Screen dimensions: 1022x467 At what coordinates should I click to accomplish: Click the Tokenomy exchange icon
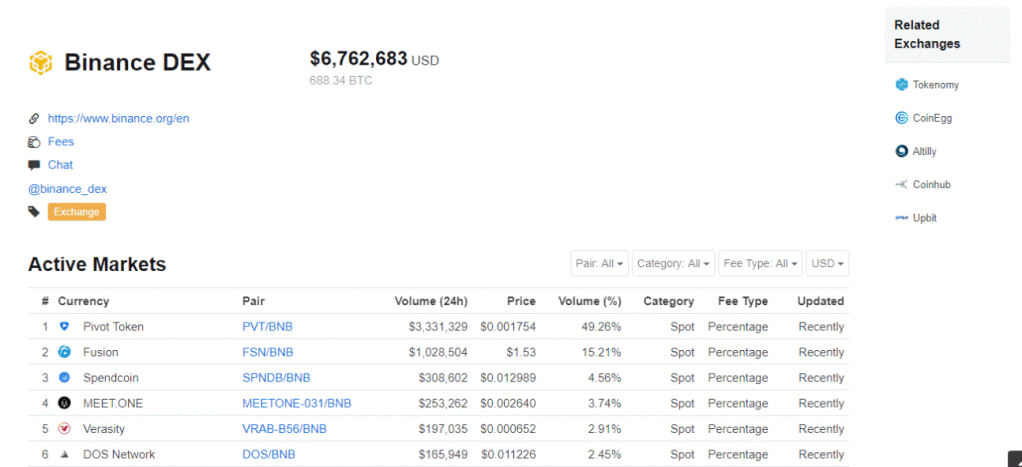click(x=901, y=85)
